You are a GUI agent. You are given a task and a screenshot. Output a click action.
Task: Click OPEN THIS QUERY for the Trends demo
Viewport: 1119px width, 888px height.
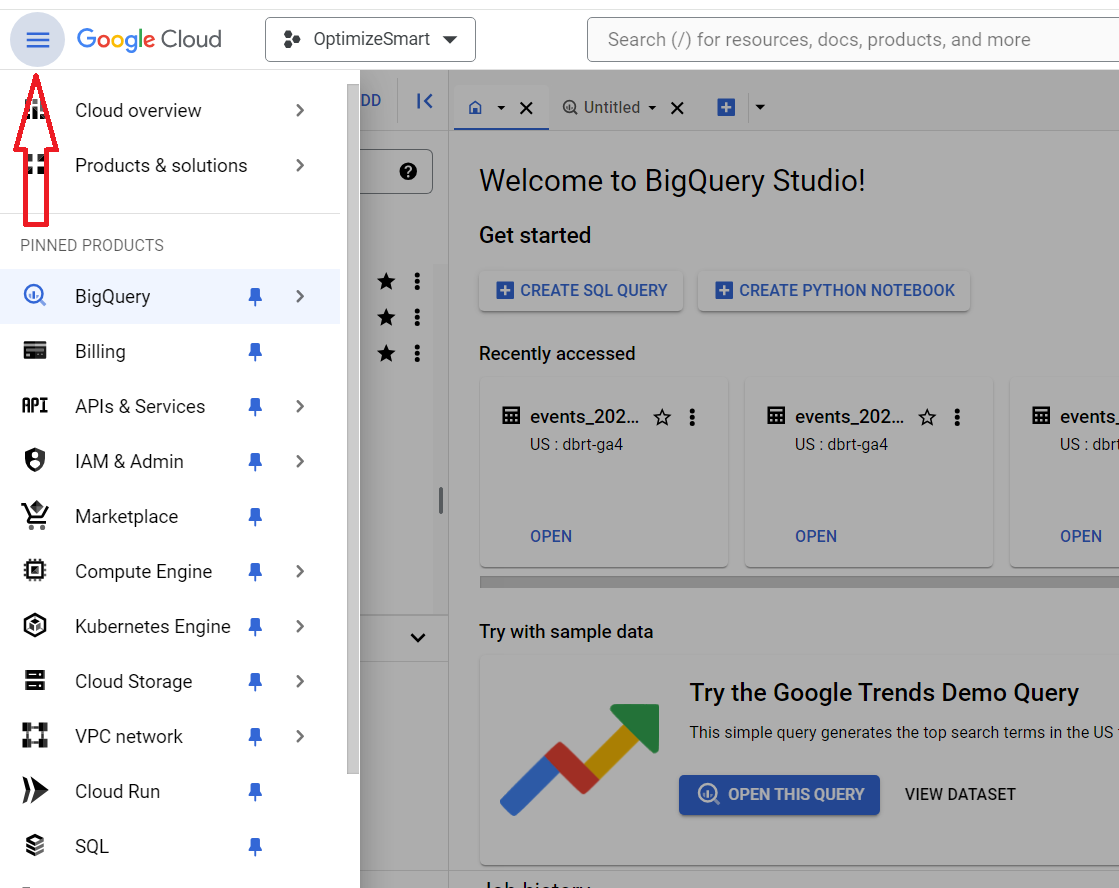coord(779,794)
